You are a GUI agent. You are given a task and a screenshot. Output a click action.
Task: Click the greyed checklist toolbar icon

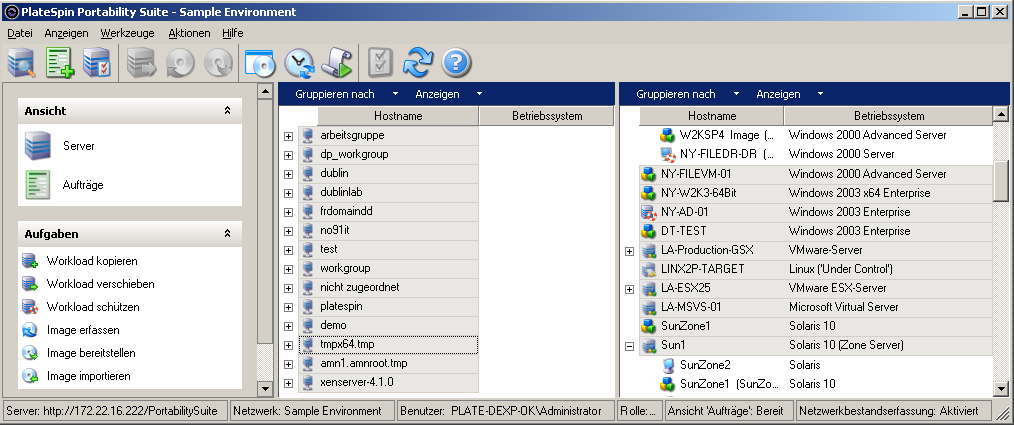coord(381,63)
